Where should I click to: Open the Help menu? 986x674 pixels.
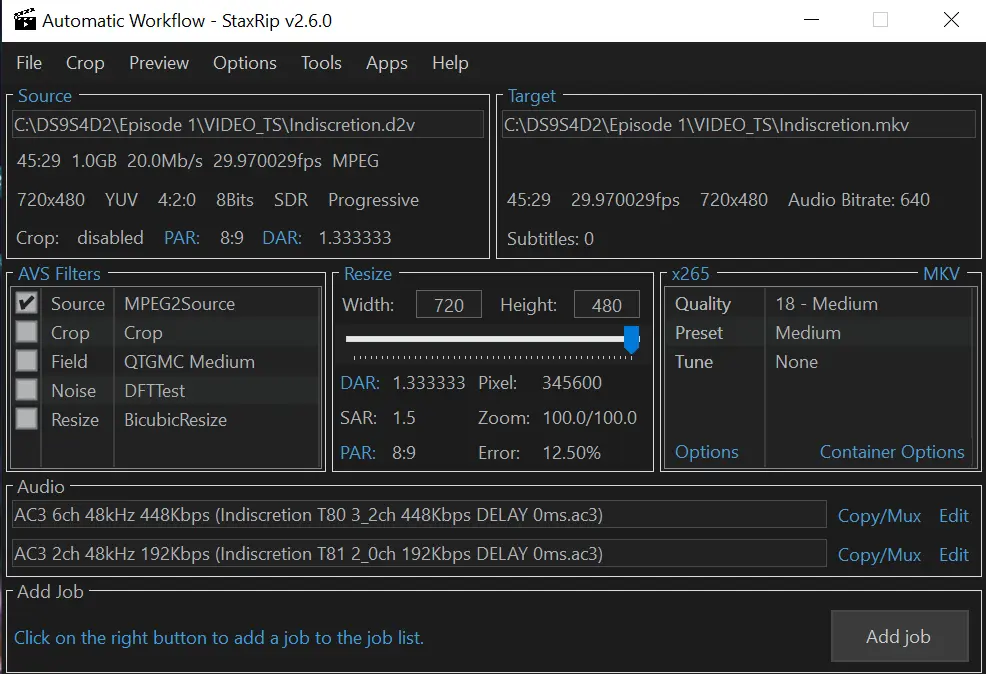coord(450,63)
